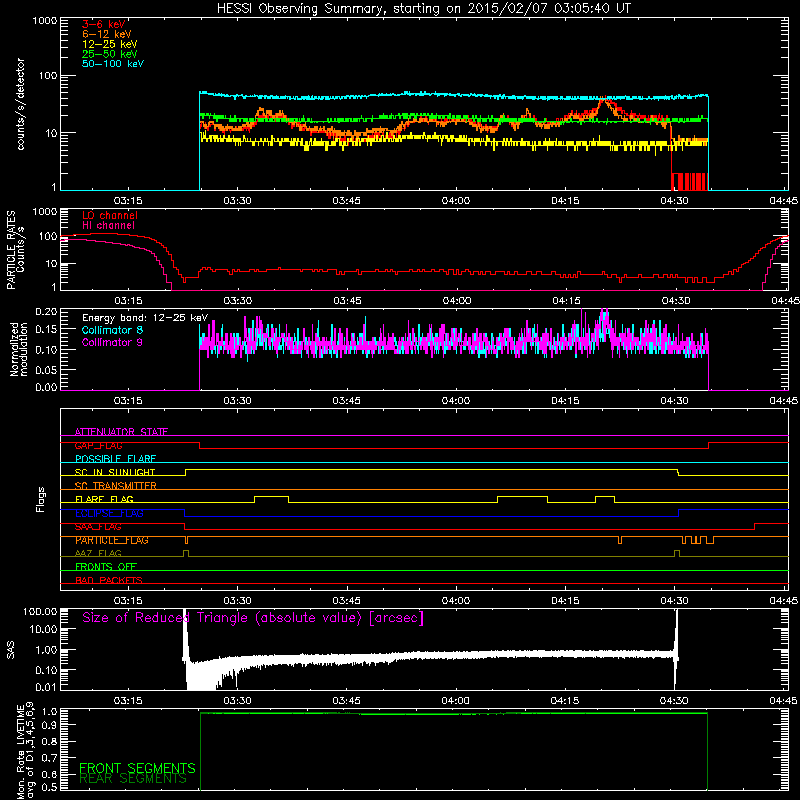Click the SAS spike at 04:30
Screen dimensions: 800x800
pos(677,648)
